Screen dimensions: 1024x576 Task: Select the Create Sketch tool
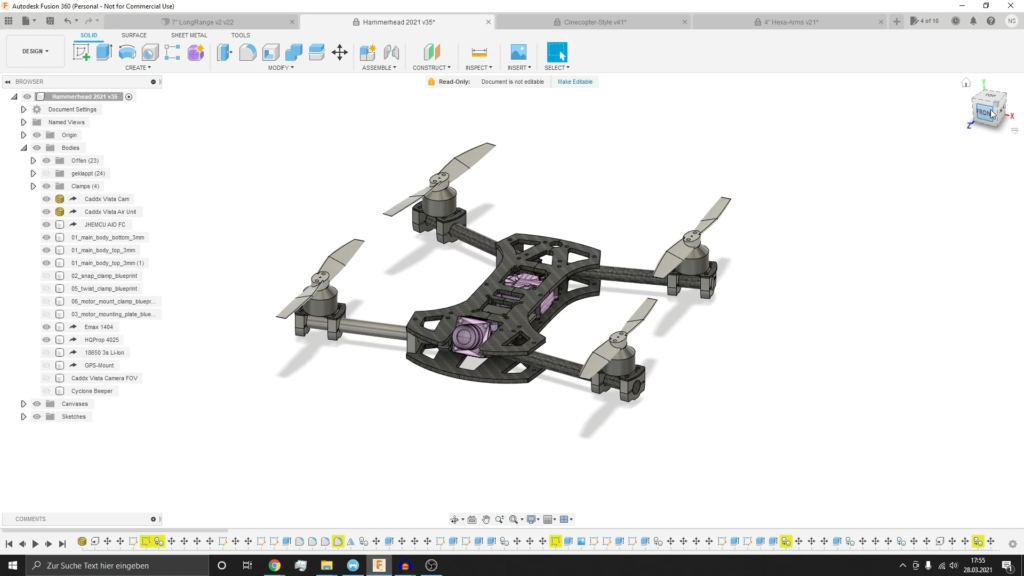pos(82,52)
